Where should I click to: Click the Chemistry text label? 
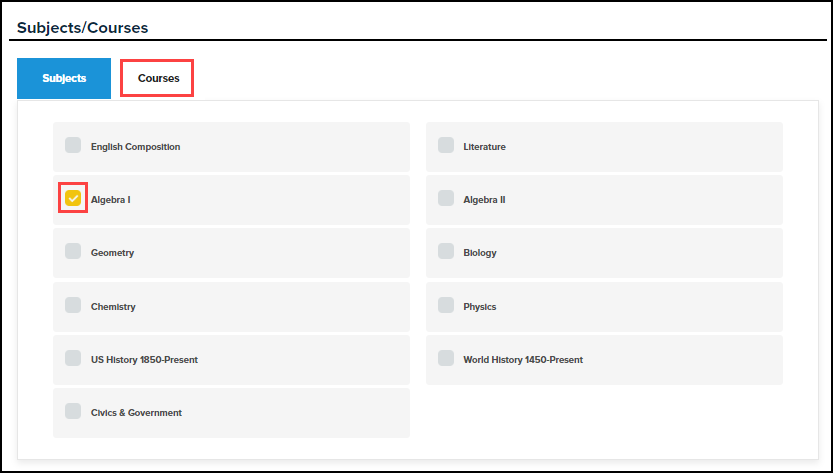[113, 307]
